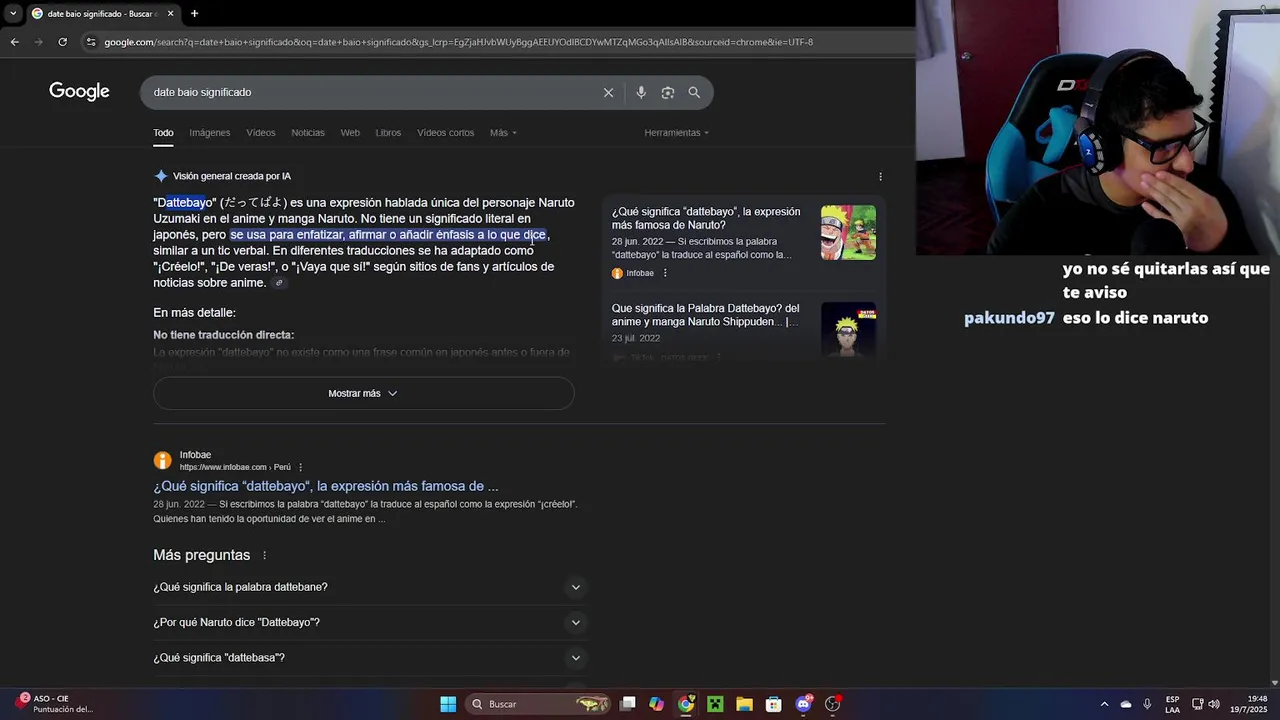This screenshot has height=720, width=1280.
Task: Open the Herramientas dropdown
Action: click(677, 133)
